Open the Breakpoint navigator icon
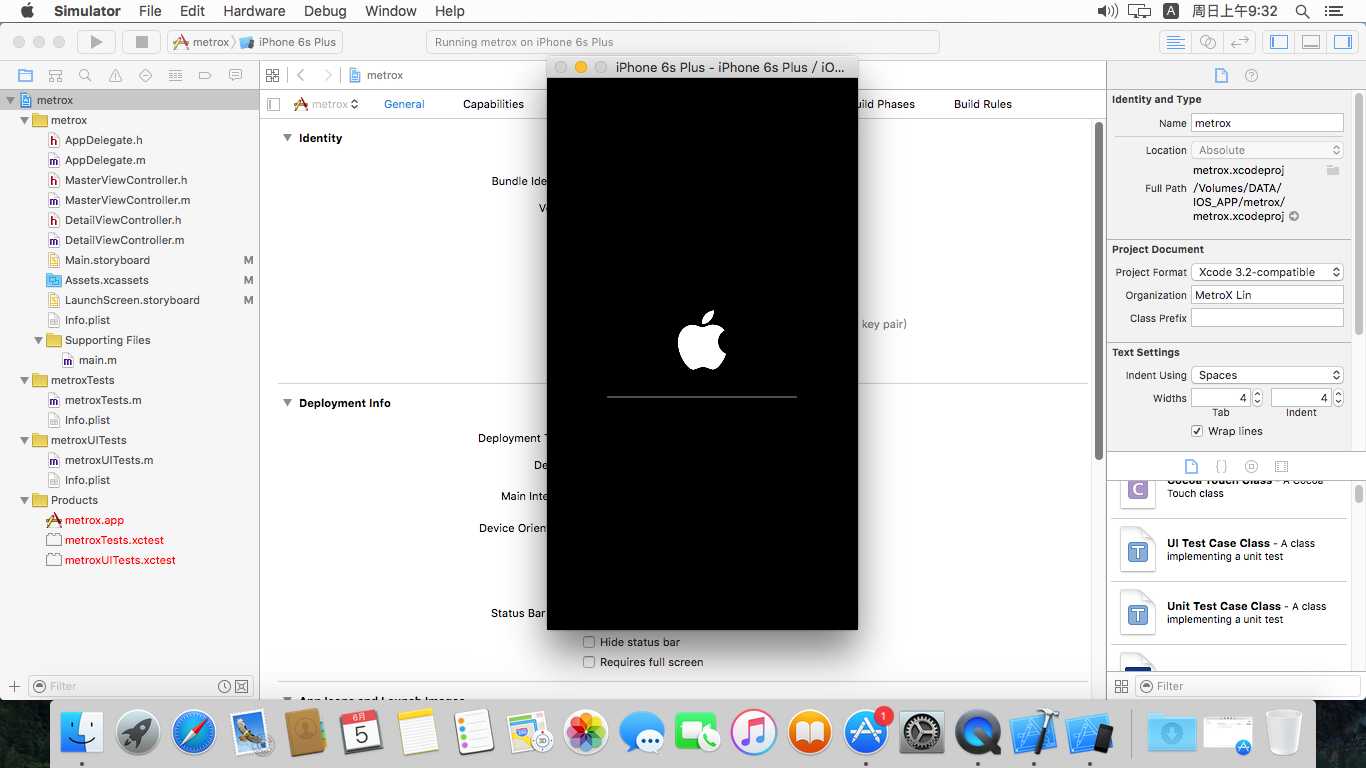 point(205,75)
